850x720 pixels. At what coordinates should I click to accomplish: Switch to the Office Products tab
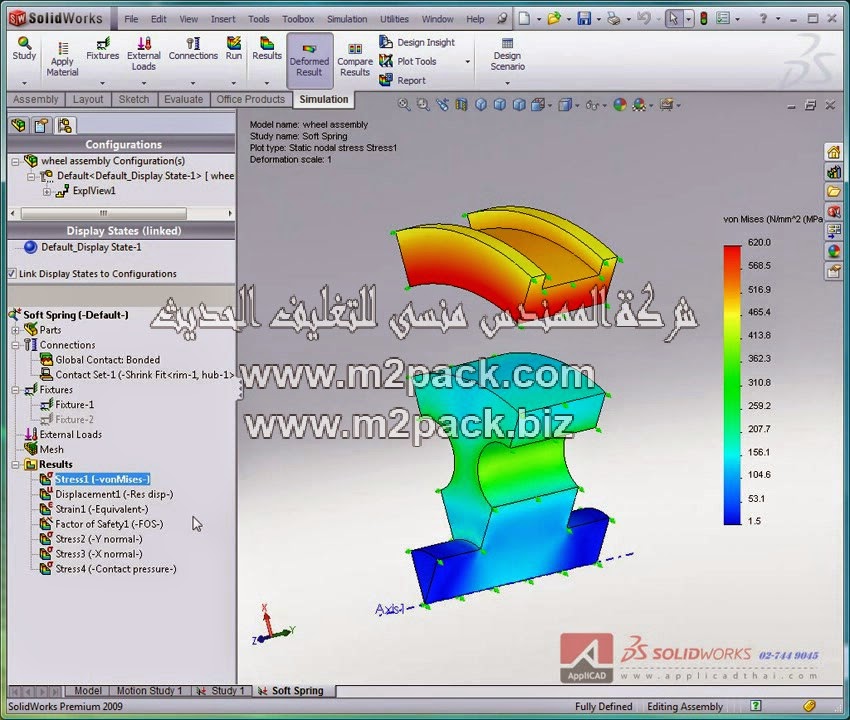coord(250,99)
